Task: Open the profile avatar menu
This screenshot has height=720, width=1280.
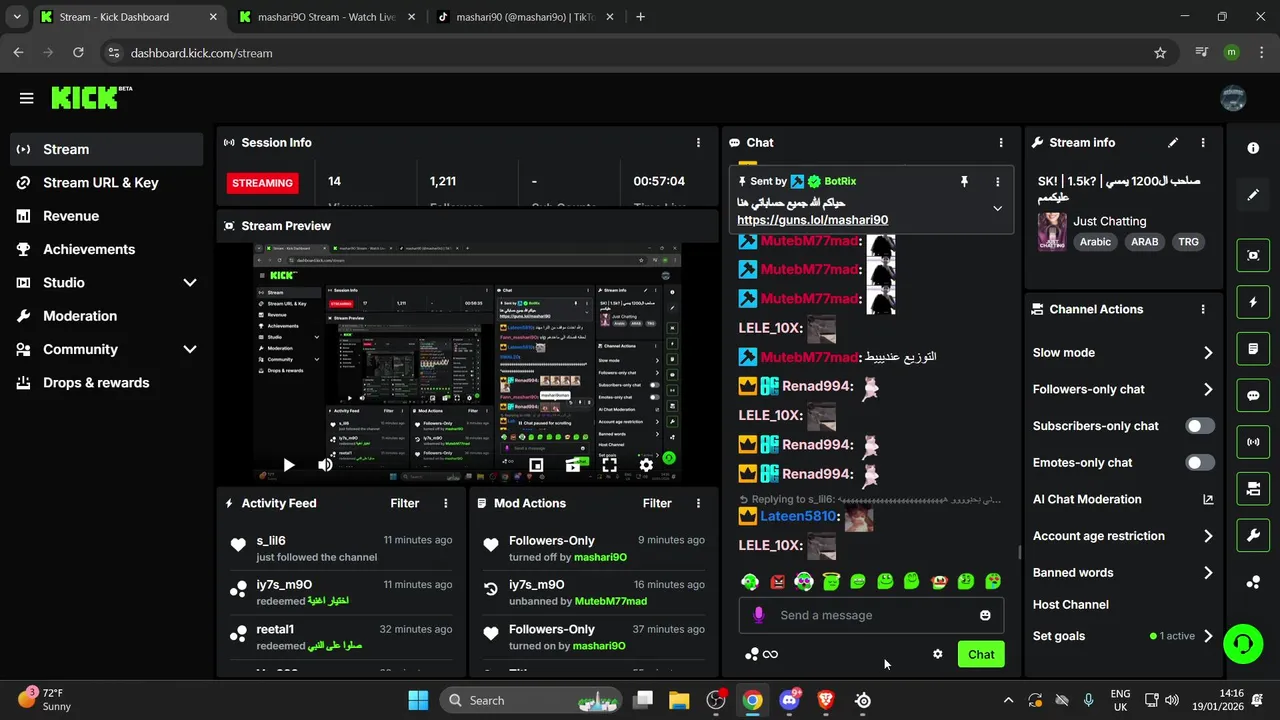Action: coord(1233,98)
